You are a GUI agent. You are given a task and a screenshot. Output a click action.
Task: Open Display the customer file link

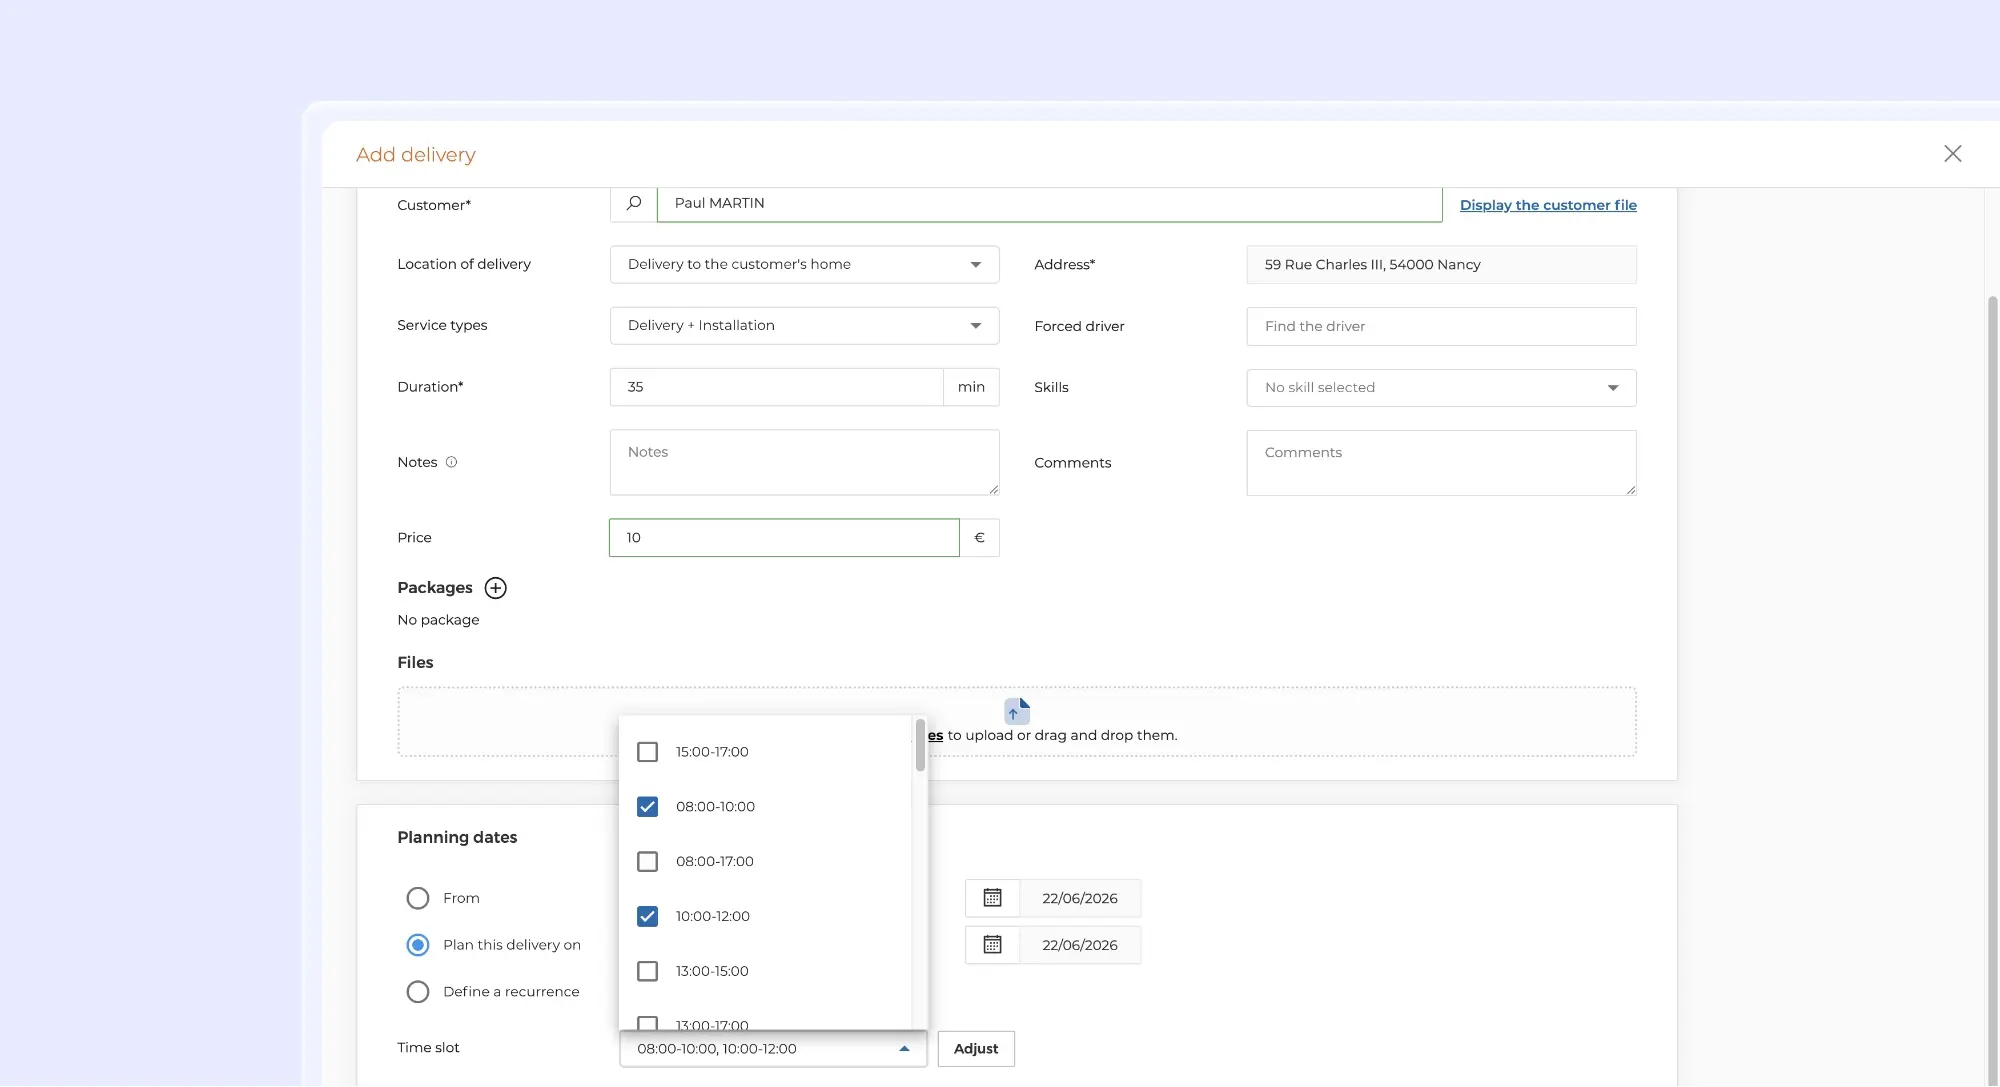coord(1548,206)
